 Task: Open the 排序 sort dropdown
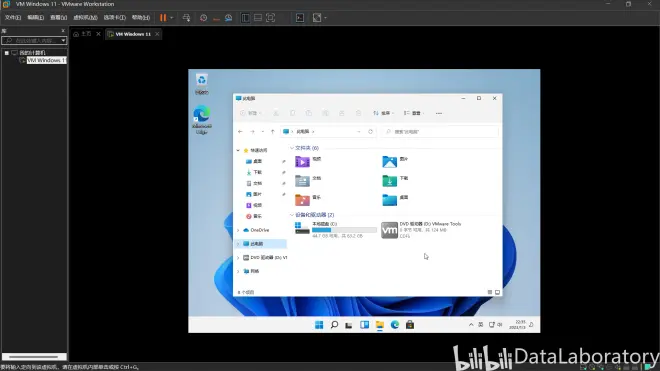[383, 113]
